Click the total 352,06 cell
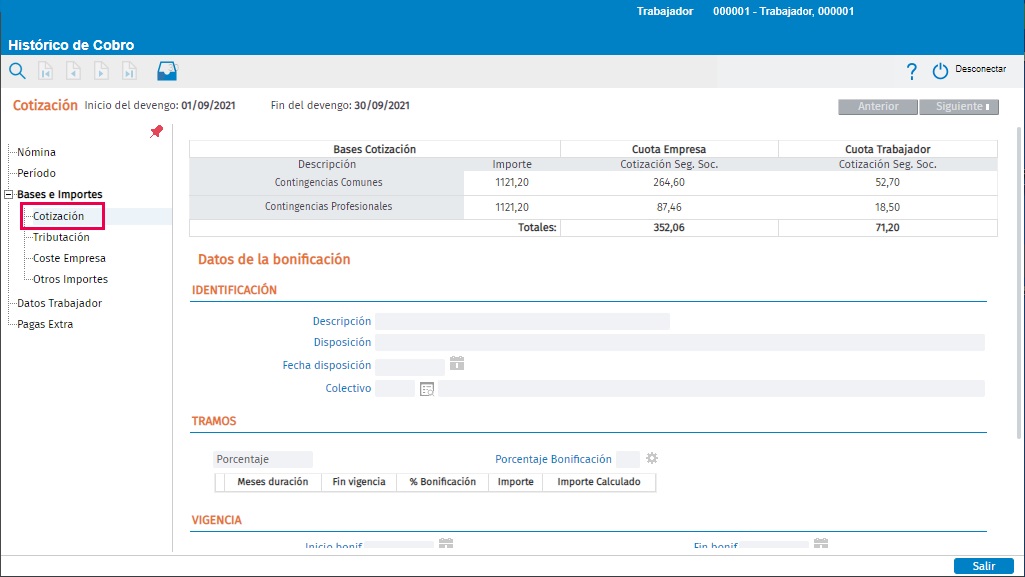The width and height of the screenshot is (1025, 577). tap(669, 227)
